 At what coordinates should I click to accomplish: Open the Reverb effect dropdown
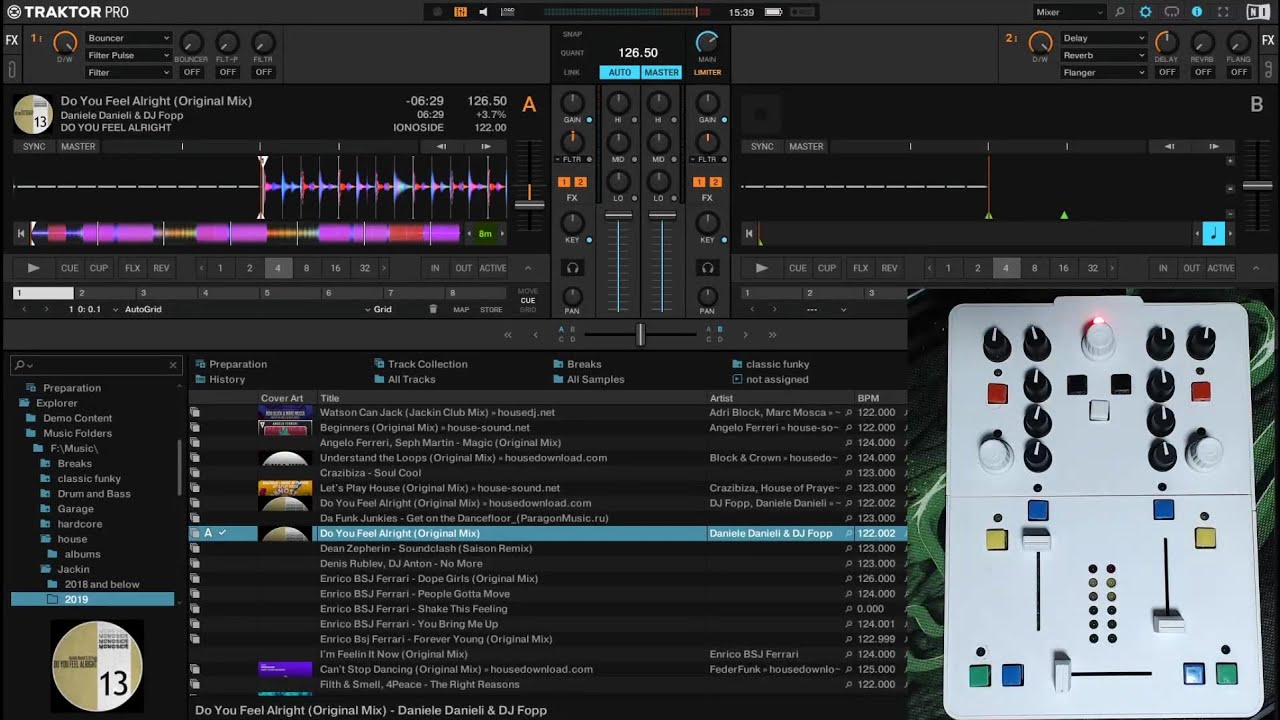point(1104,55)
